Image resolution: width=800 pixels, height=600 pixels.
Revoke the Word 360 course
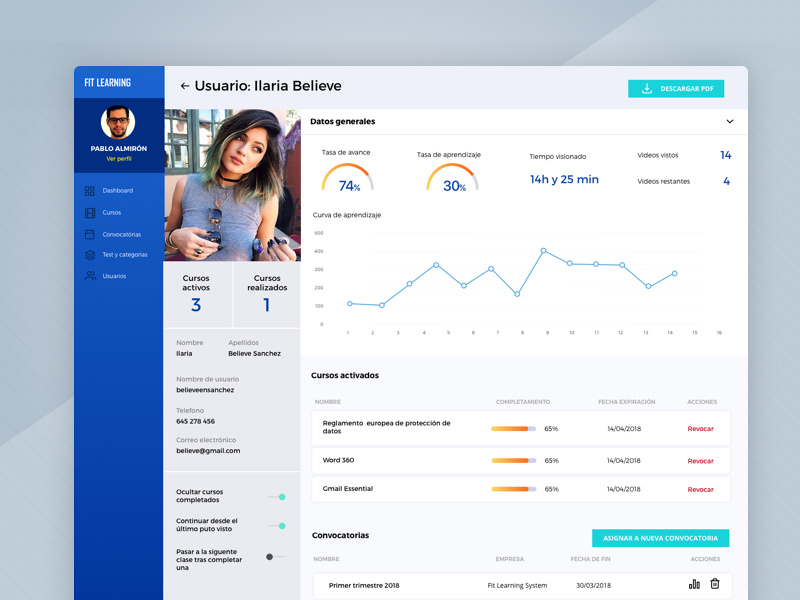(x=701, y=461)
